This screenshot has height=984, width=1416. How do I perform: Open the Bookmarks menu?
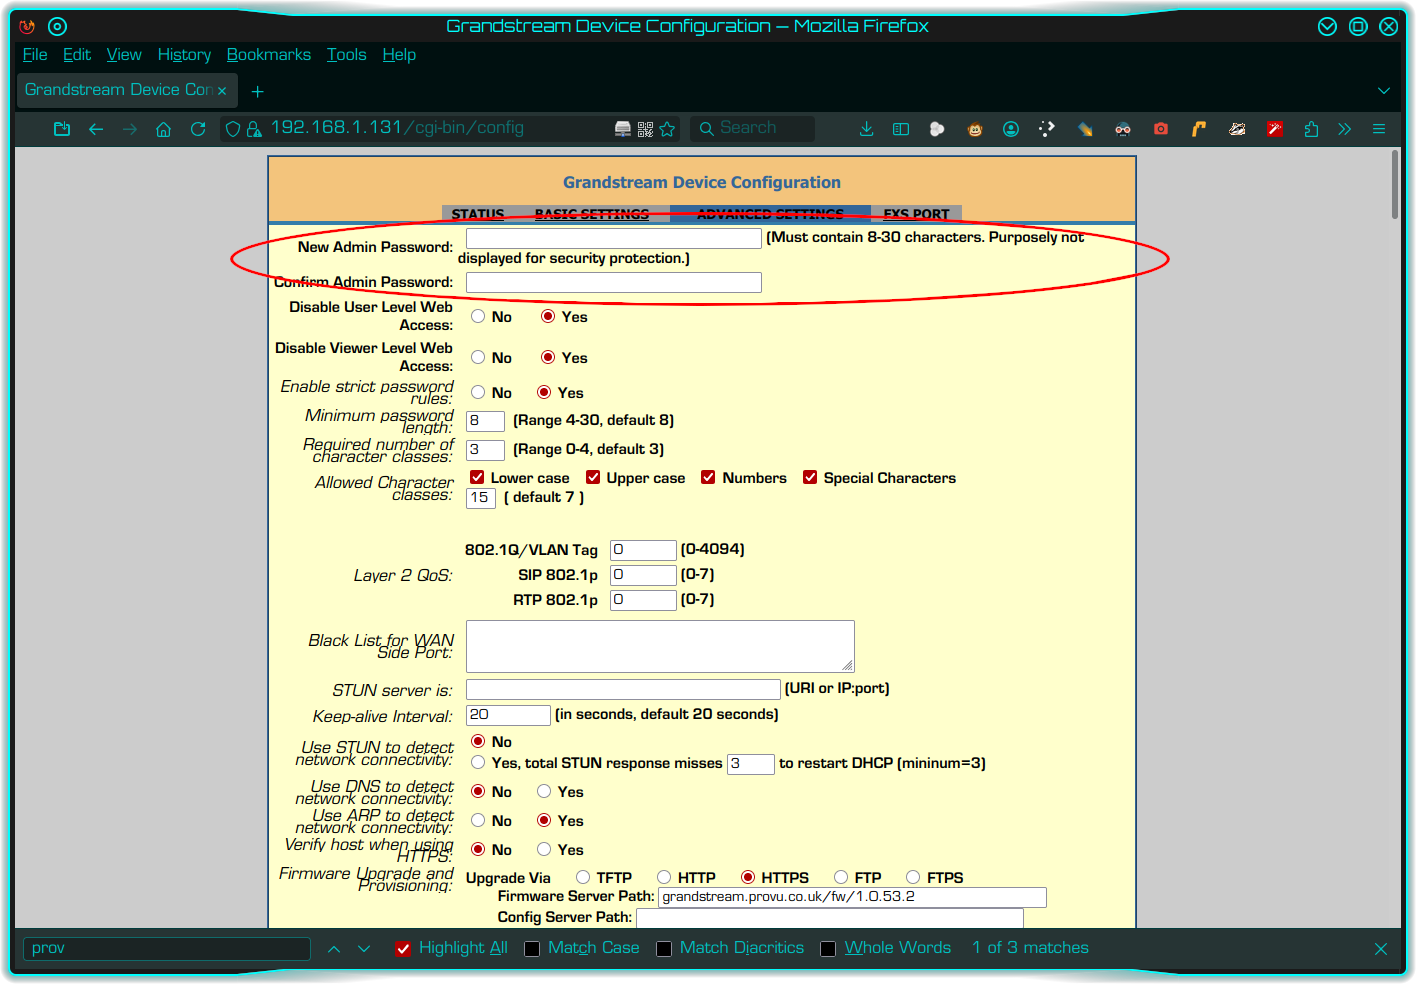point(269,55)
